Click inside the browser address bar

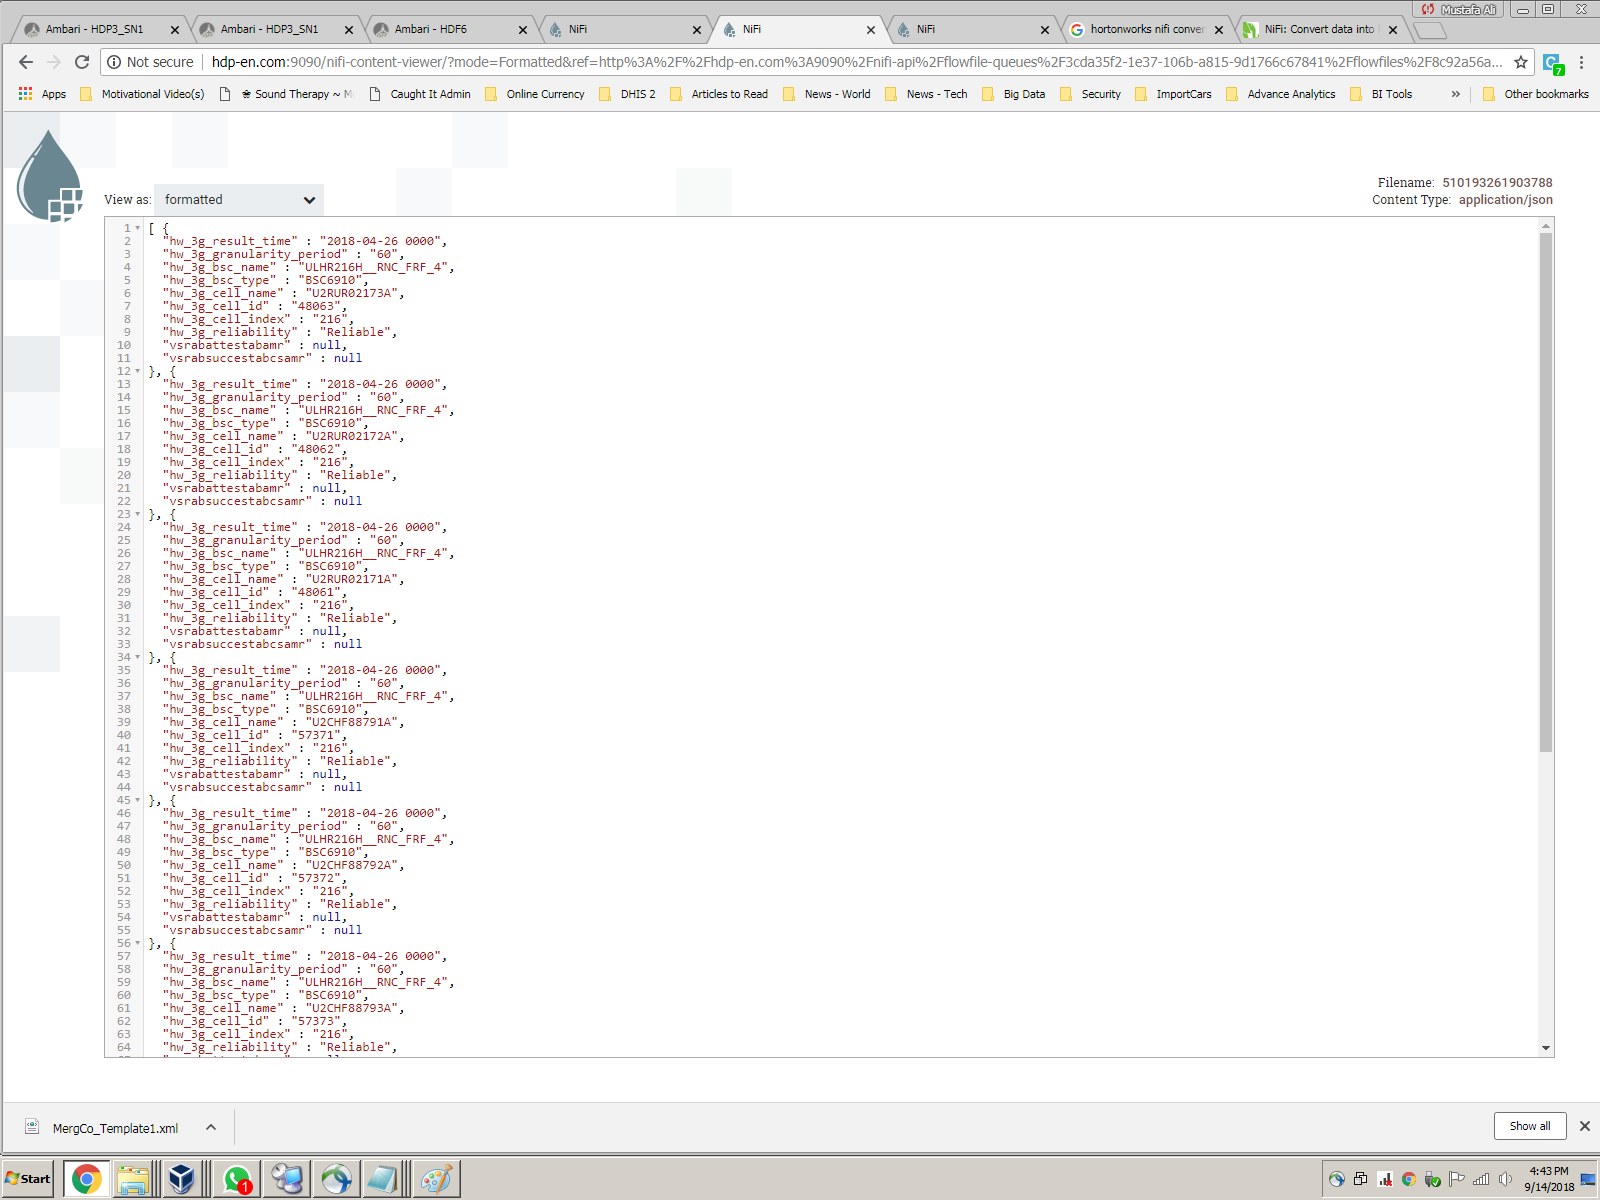pyautogui.click(x=700, y=61)
